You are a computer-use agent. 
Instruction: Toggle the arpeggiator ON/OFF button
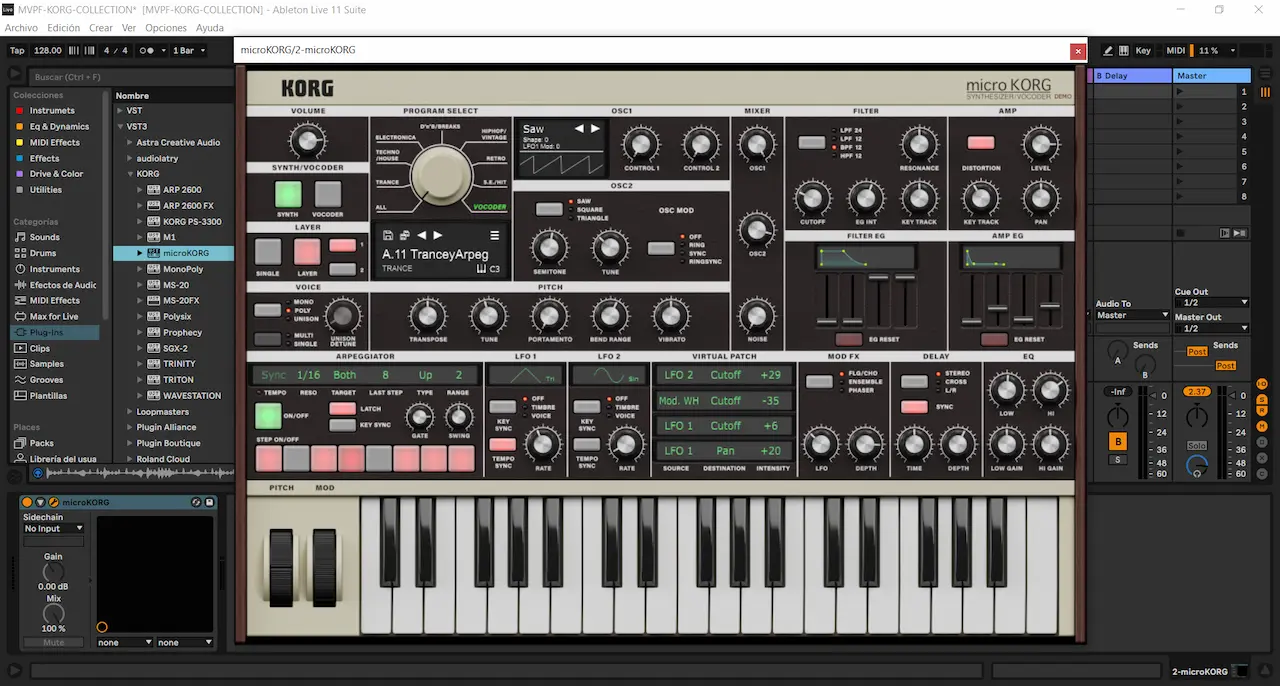(267, 416)
